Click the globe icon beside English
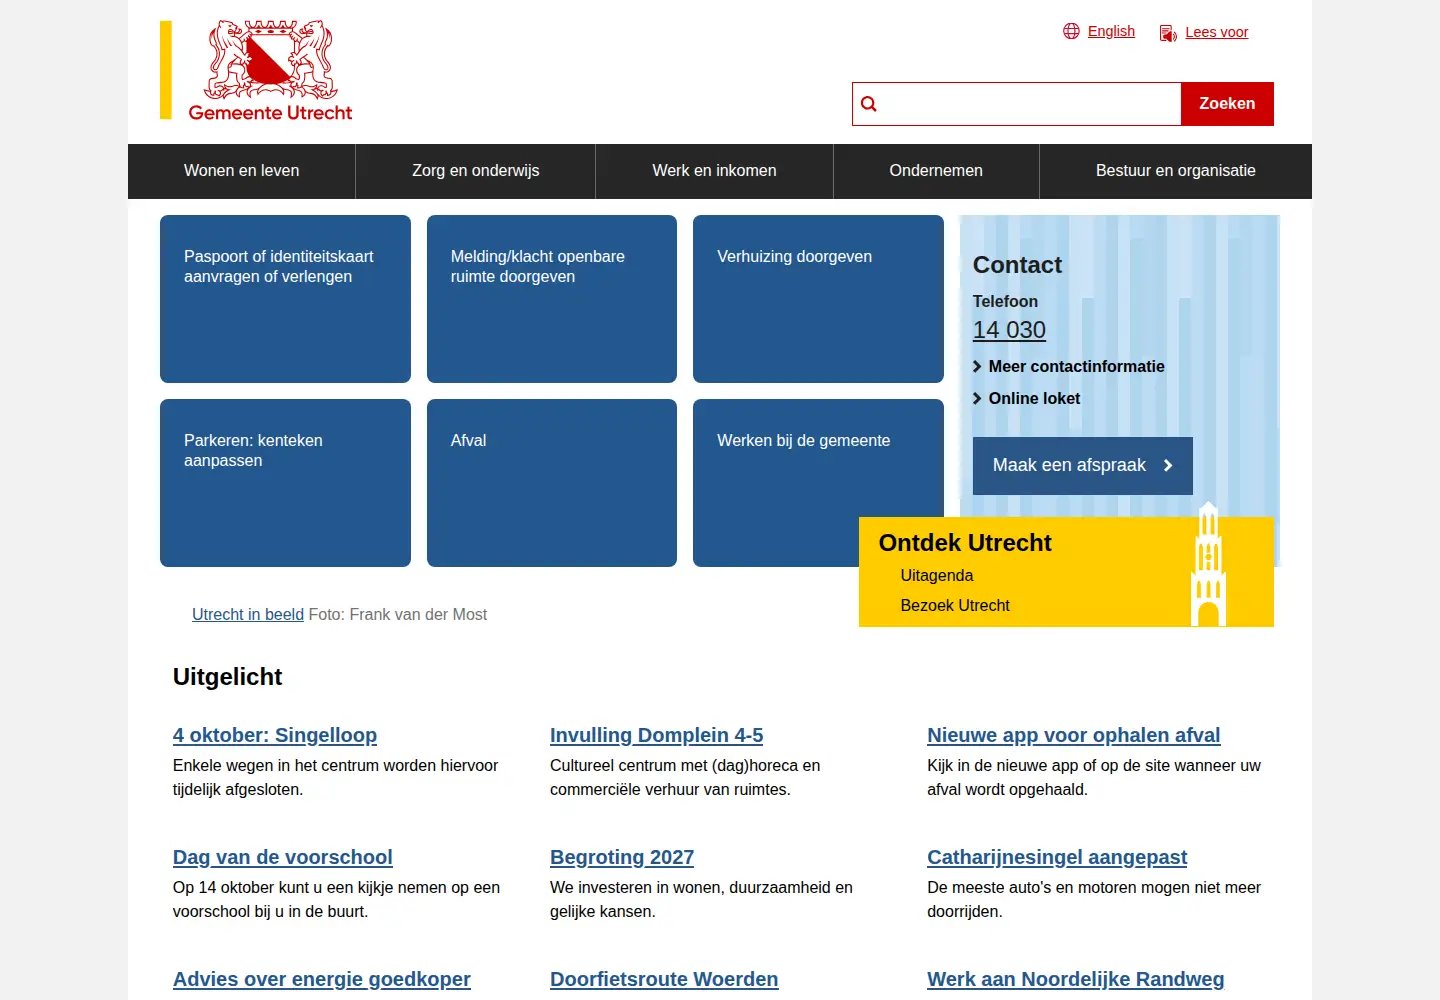Image resolution: width=1440 pixels, height=1000 pixels. 1071,31
